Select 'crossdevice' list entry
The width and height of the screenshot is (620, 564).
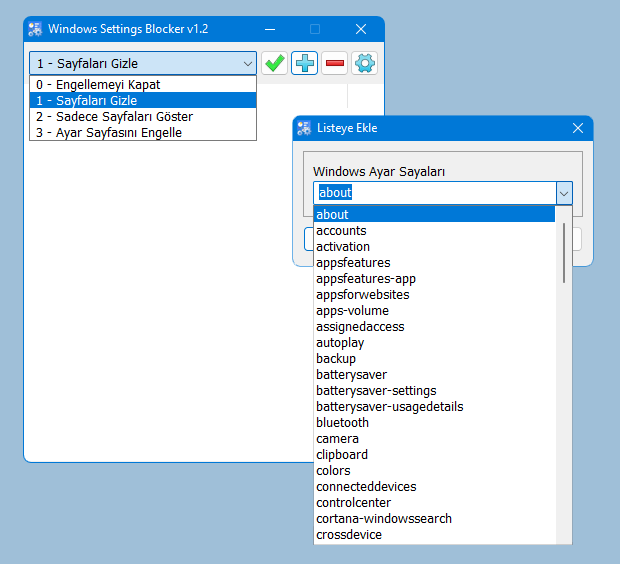tap(435, 535)
